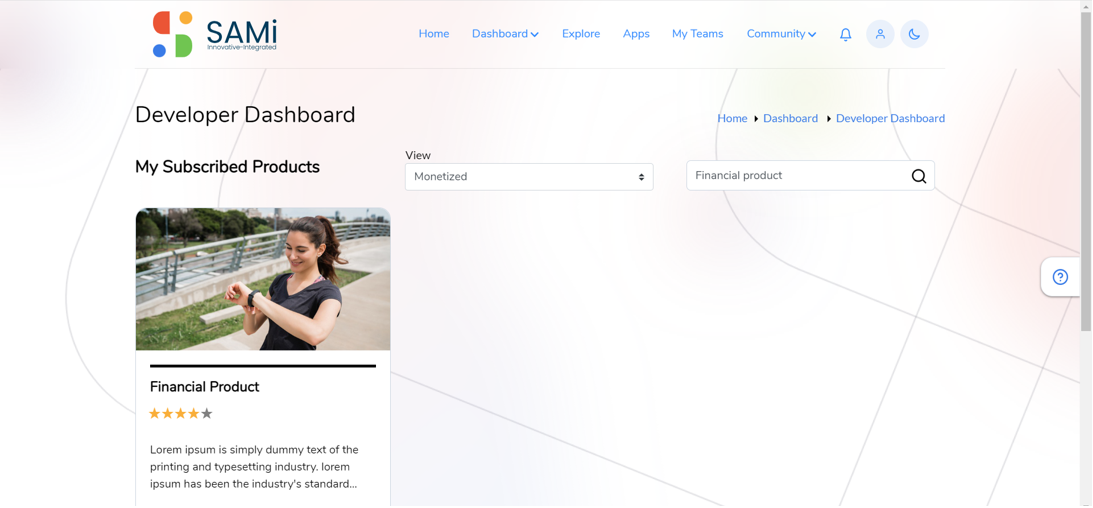Viewport: 1093px width, 508px height.
Task: Open the help question mark widget
Action: point(1060,277)
